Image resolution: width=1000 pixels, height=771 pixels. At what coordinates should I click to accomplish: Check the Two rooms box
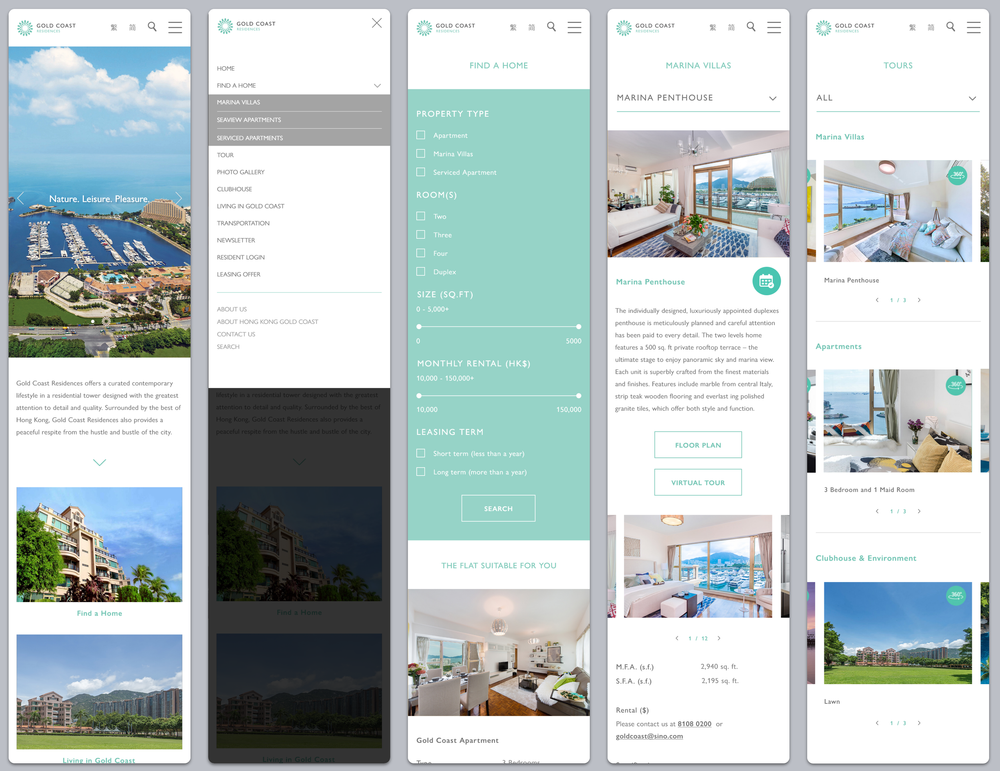(420, 216)
